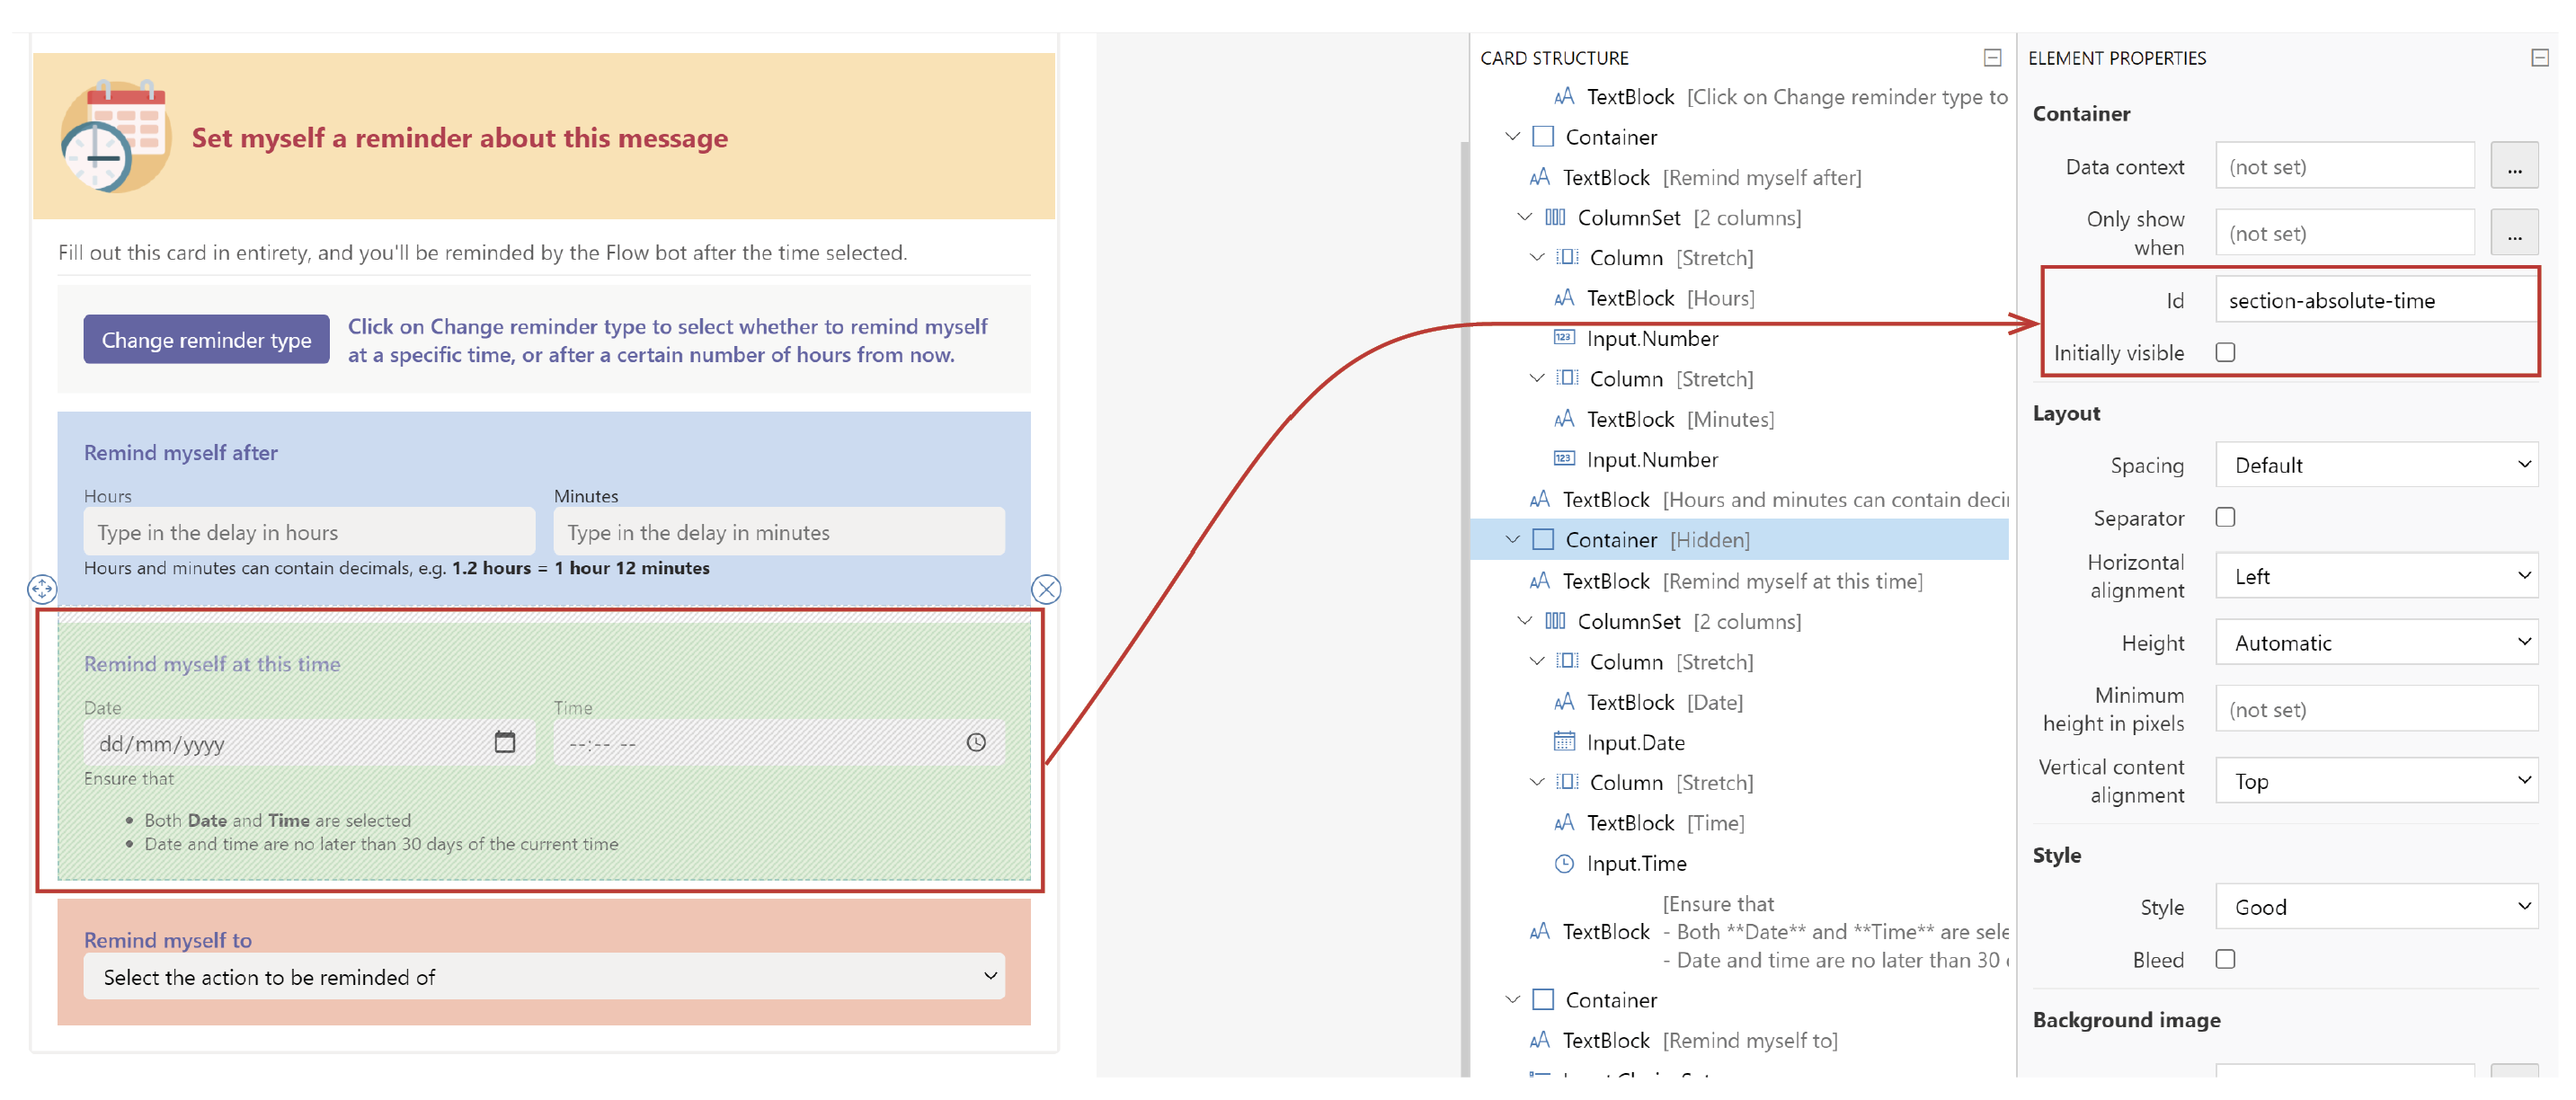Select the Input.Date tree node

[1634, 742]
